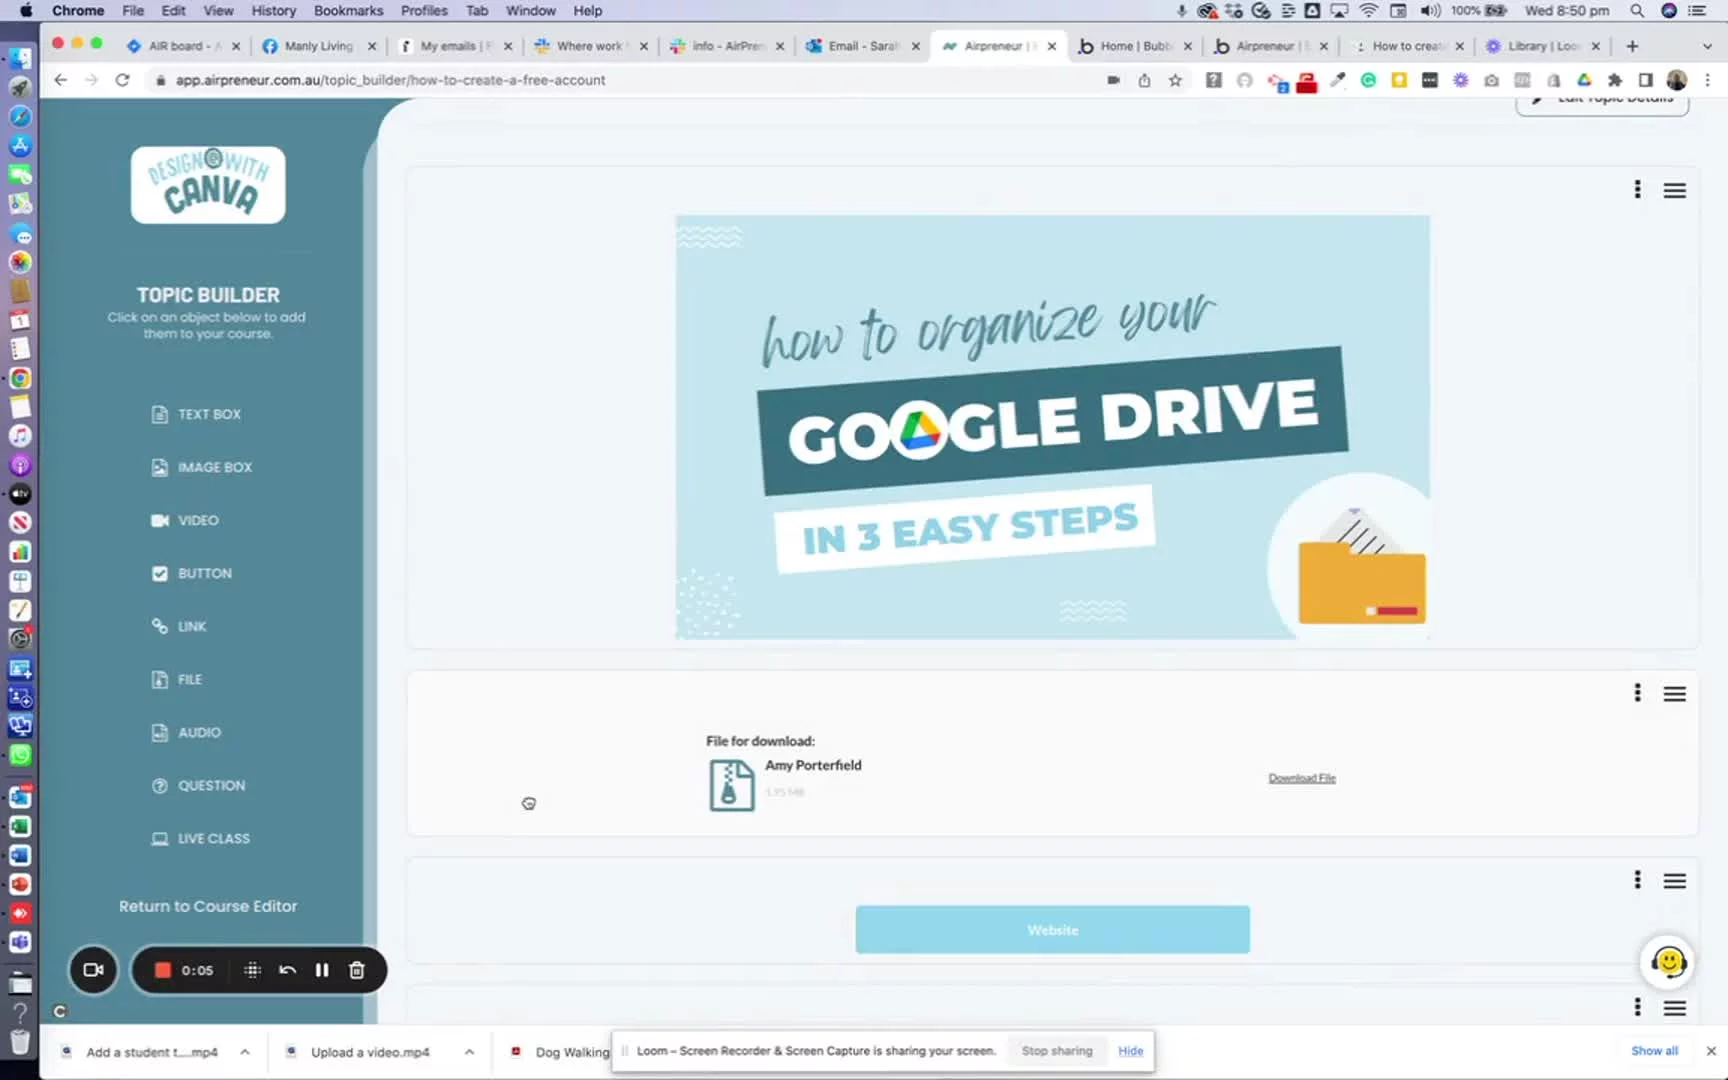The height and width of the screenshot is (1080, 1728).
Task: Open Wi-Fi status menu
Action: click(1368, 10)
